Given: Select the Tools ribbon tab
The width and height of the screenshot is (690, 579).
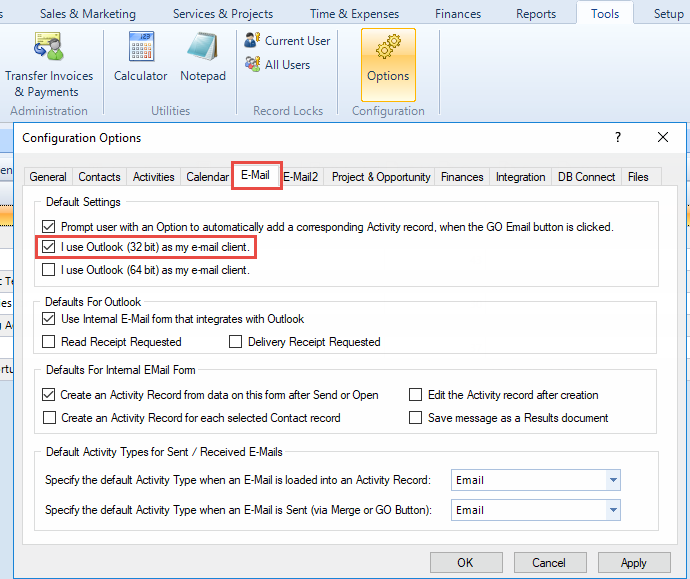Looking at the screenshot, I should point(605,13).
